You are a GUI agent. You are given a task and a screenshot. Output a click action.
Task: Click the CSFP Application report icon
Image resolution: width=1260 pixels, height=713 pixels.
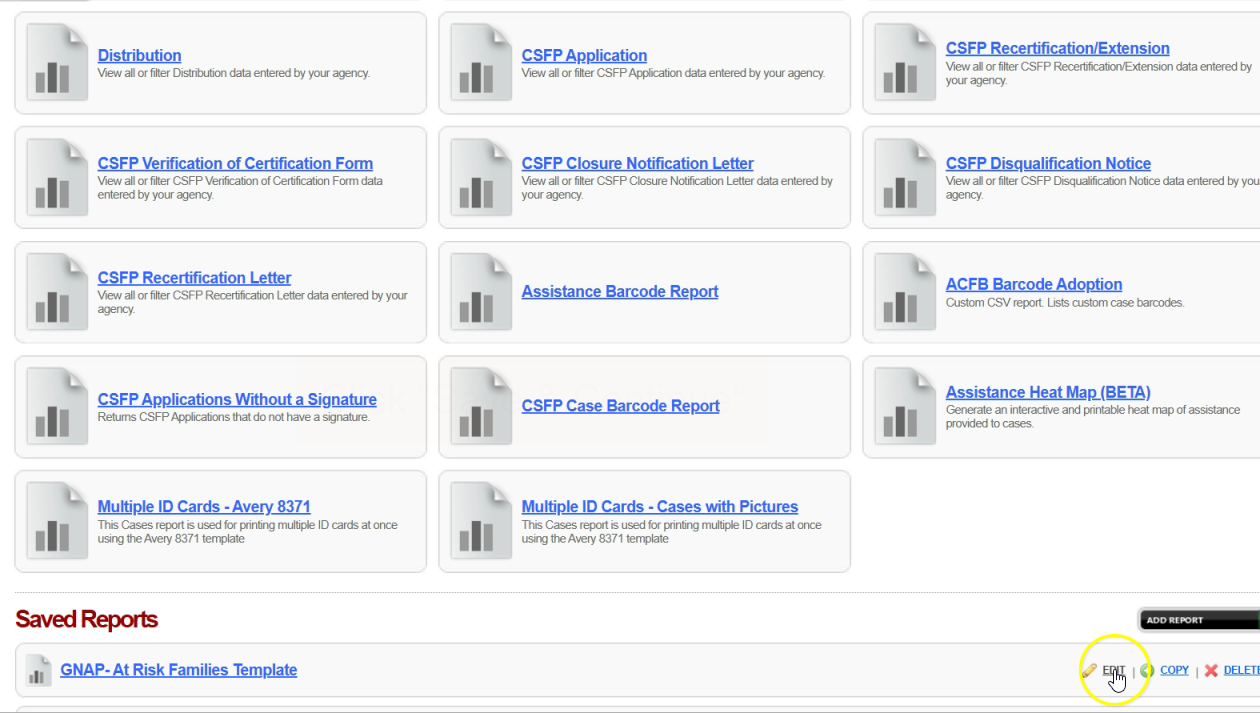click(481, 63)
